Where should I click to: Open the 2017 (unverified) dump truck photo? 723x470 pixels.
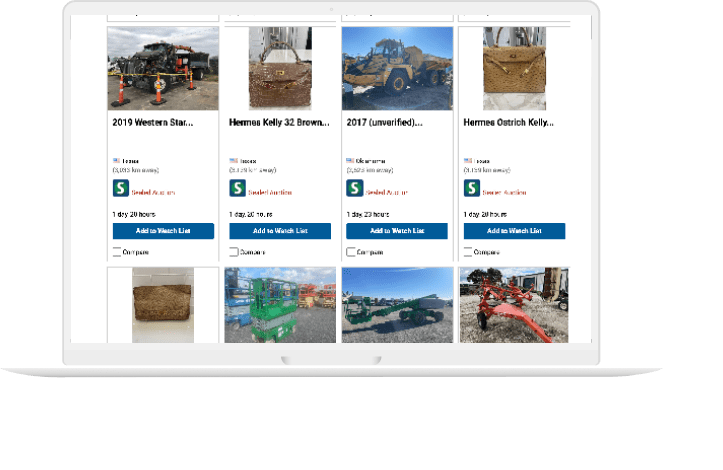(x=397, y=68)
